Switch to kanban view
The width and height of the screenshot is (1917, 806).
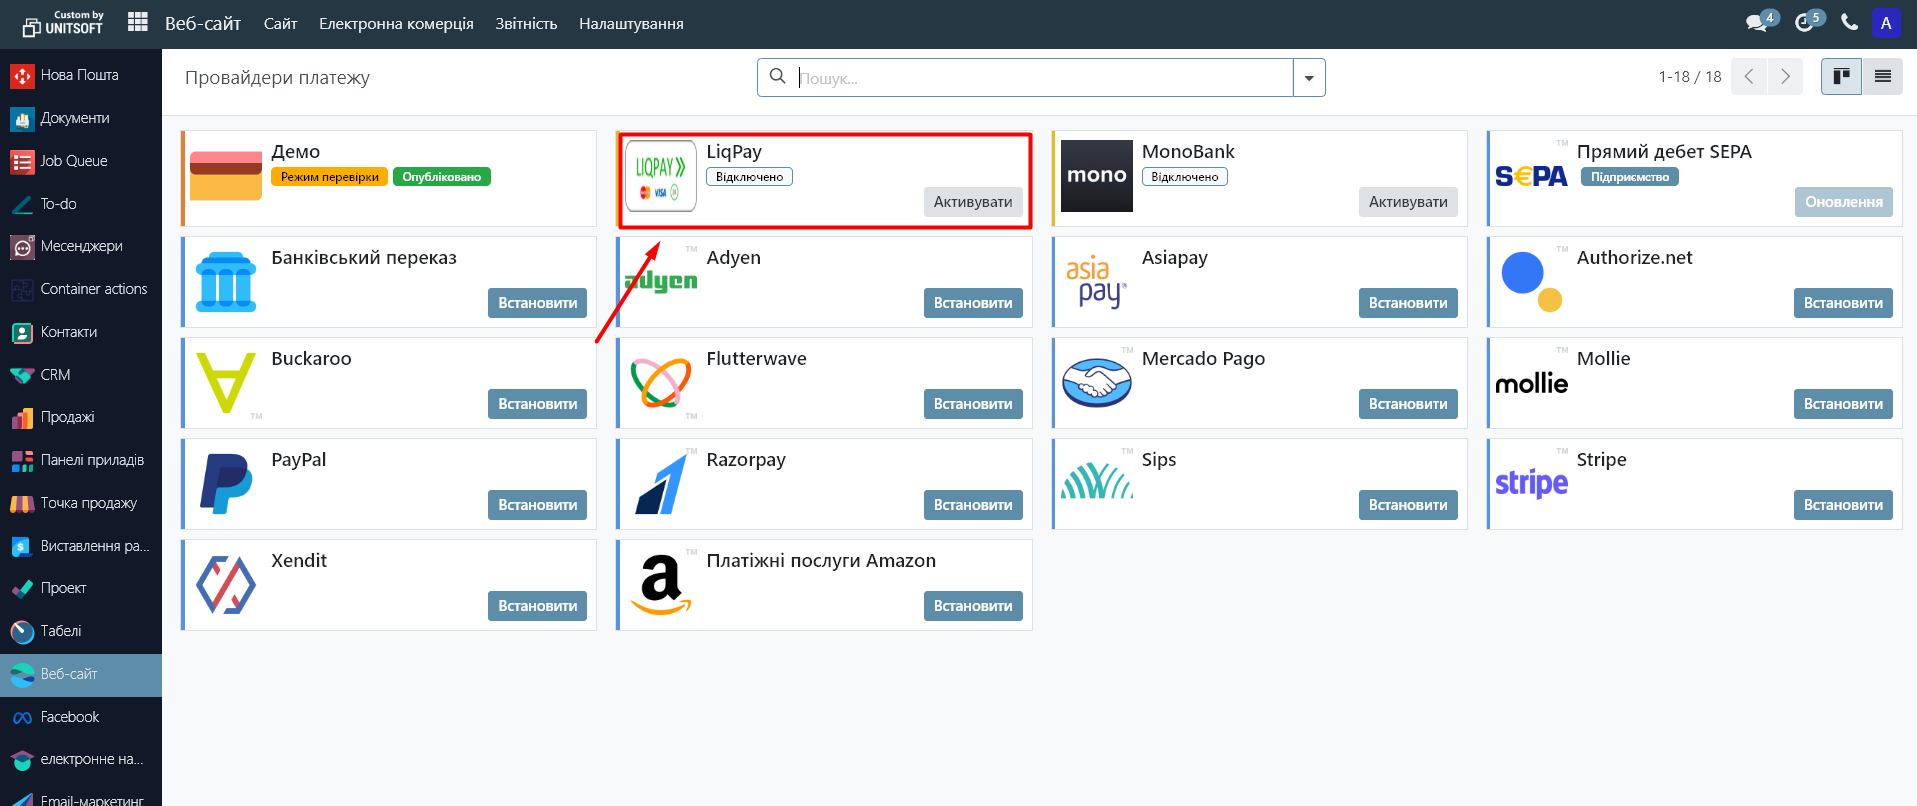tap(1841, 77)
